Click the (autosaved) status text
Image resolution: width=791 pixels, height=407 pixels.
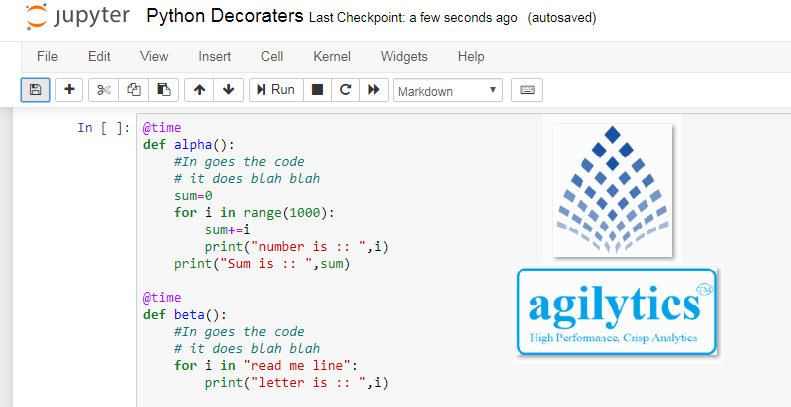561,18
